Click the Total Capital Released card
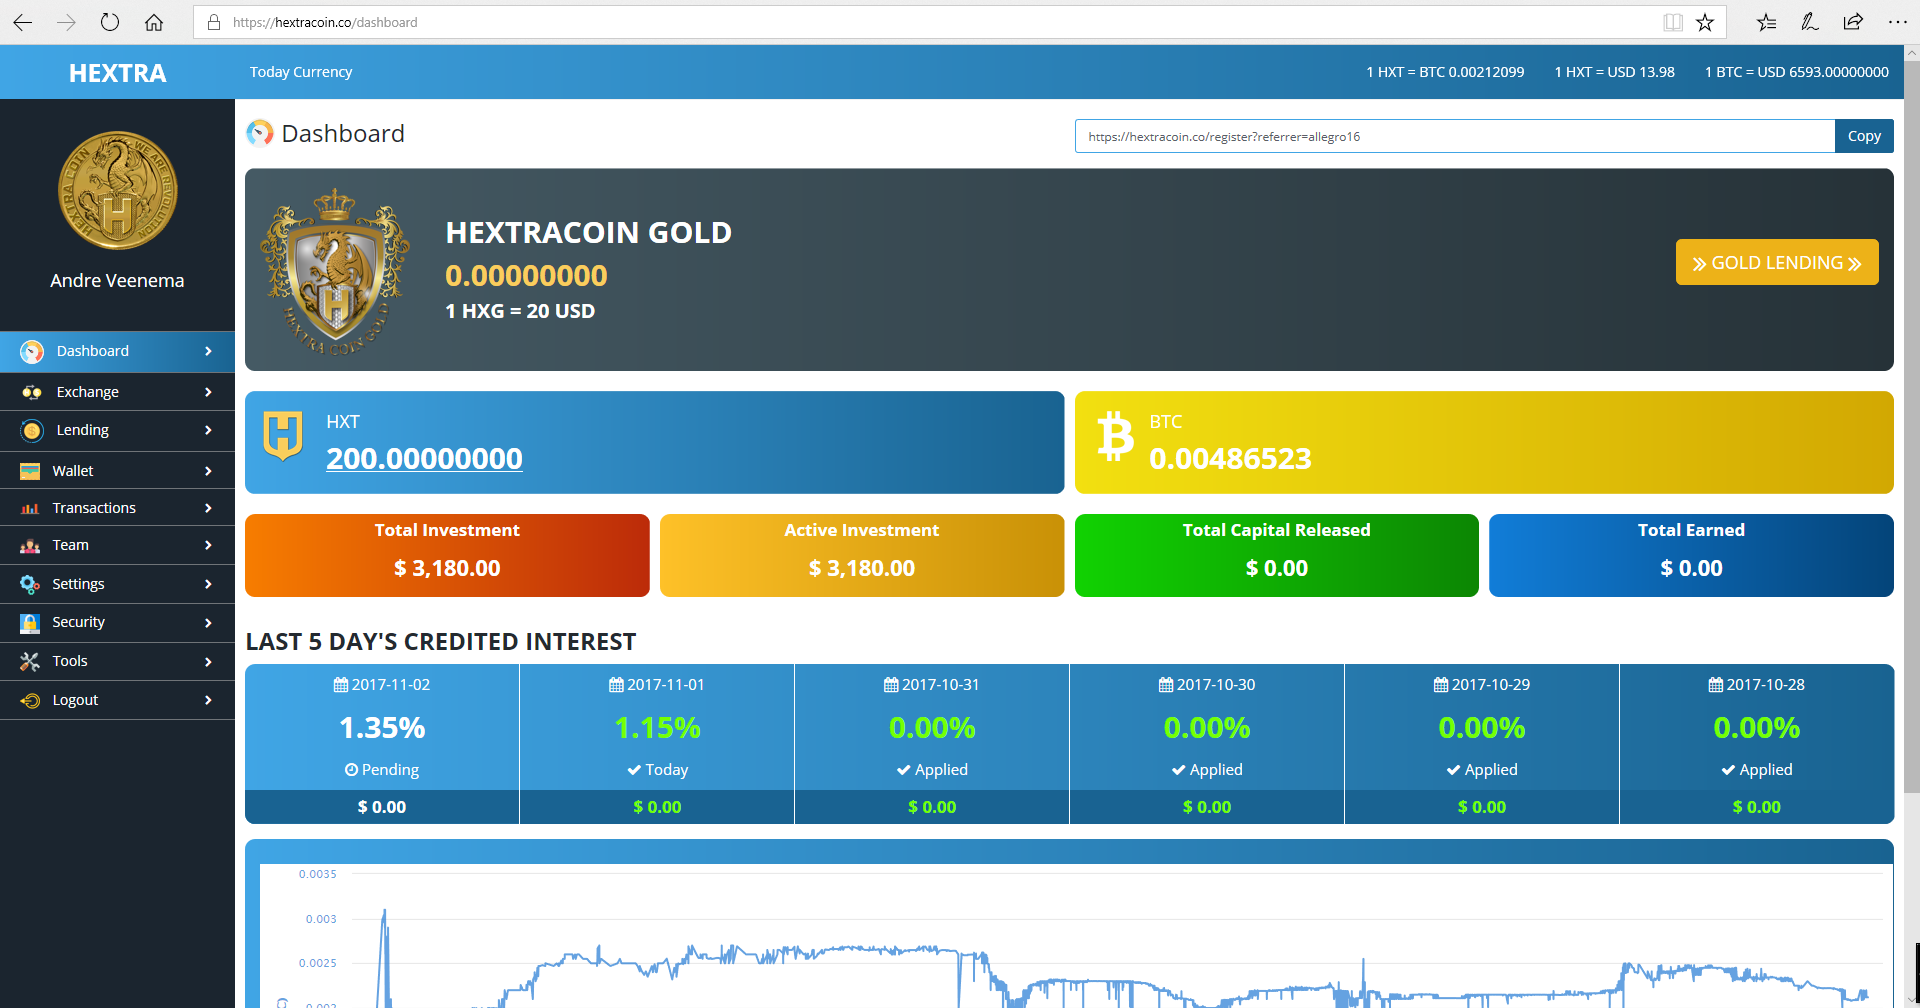The image size is (1920, 1008). [x=1277, y=555]
